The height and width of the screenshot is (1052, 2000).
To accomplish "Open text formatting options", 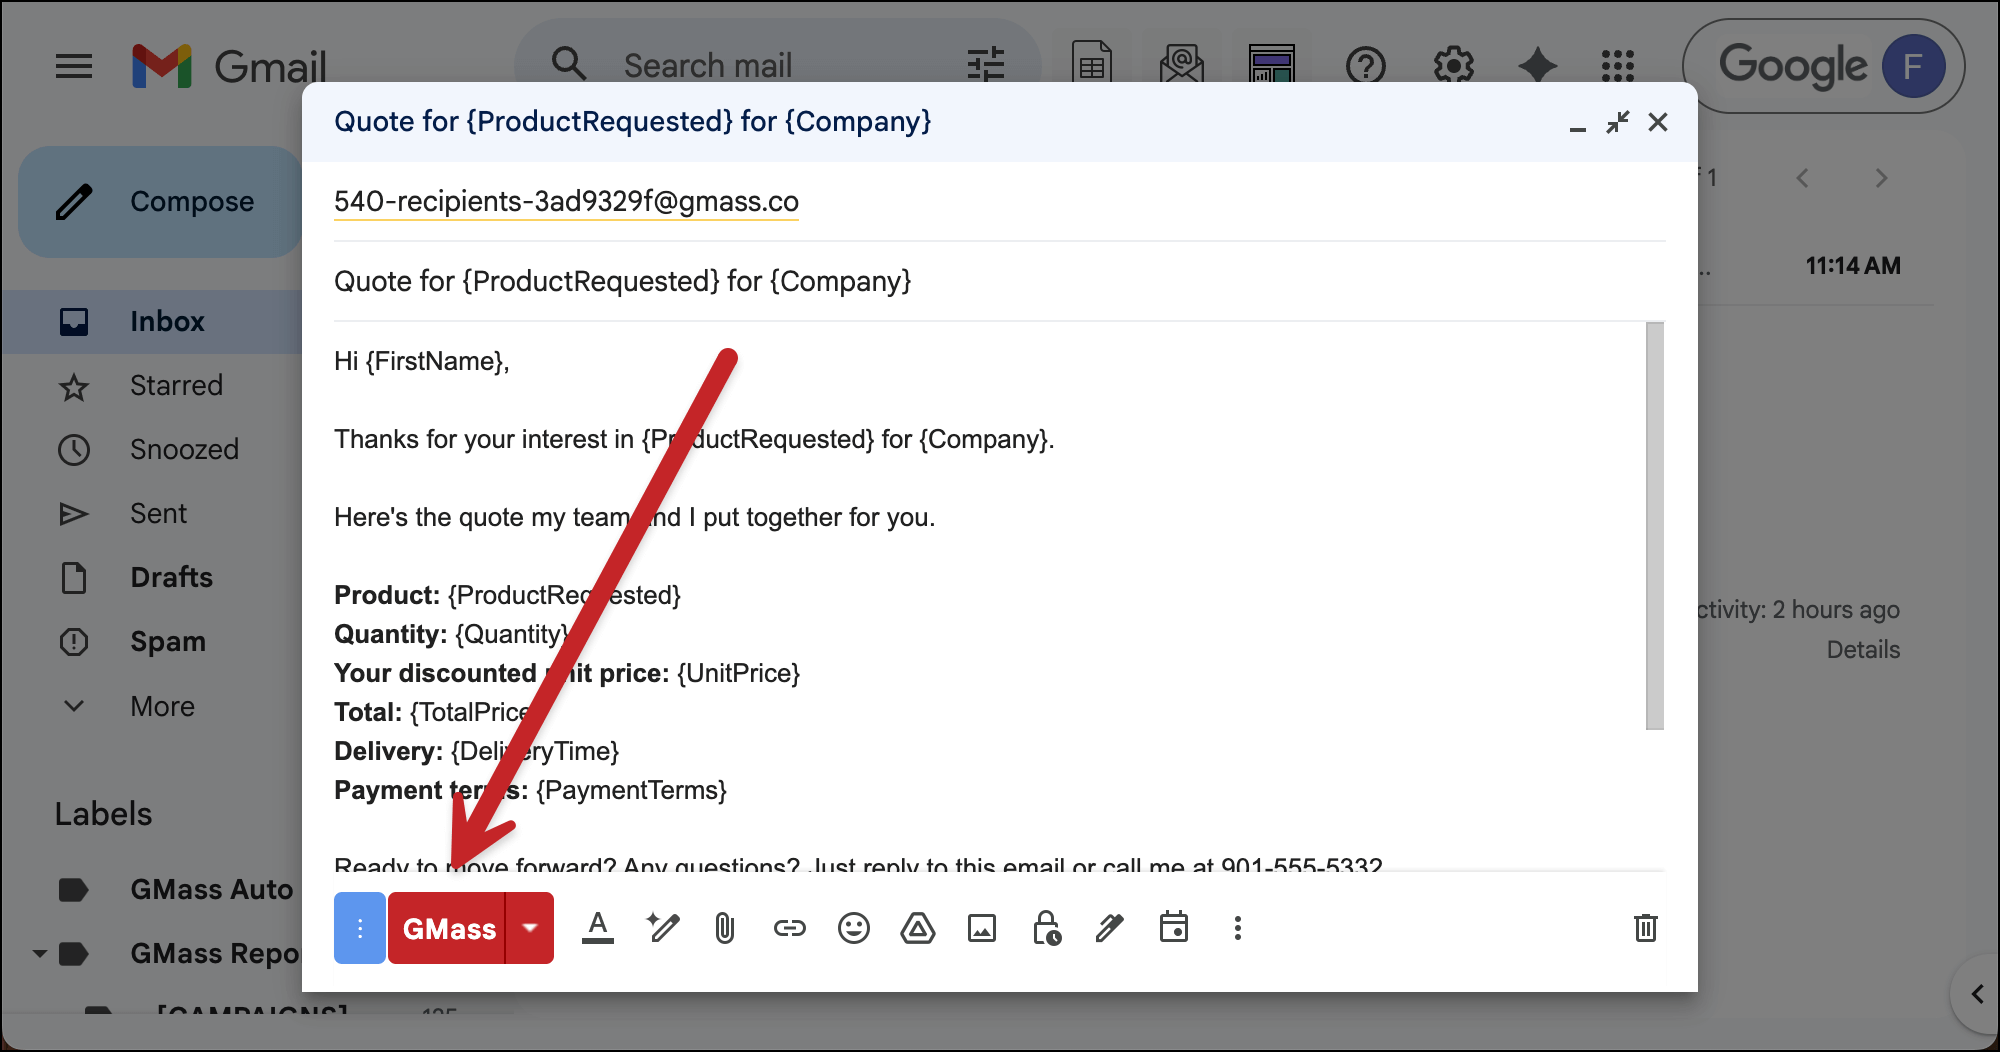I will tap(598, 929).
